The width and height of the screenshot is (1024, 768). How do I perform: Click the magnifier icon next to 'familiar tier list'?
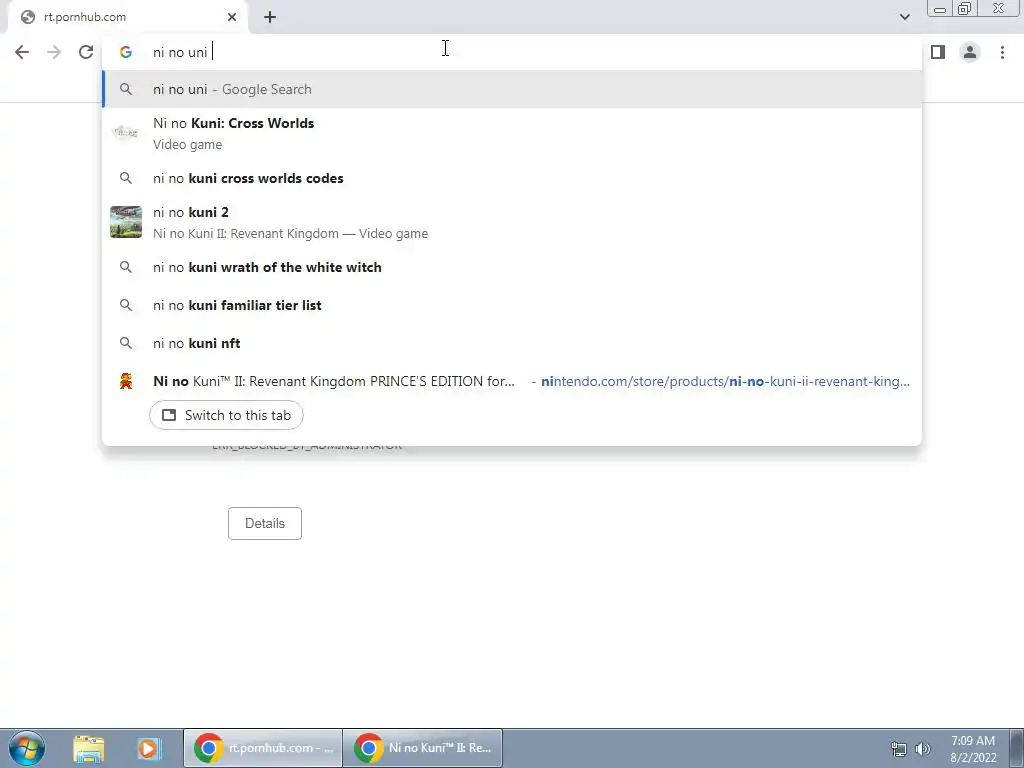(126, 305)
